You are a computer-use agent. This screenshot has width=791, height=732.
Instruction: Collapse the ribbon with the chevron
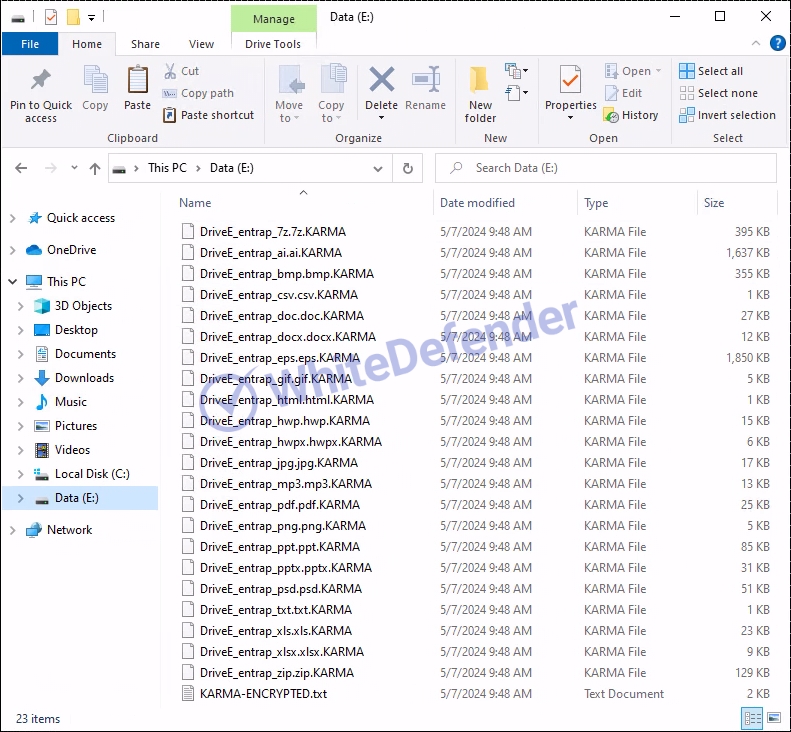(756, 43)
